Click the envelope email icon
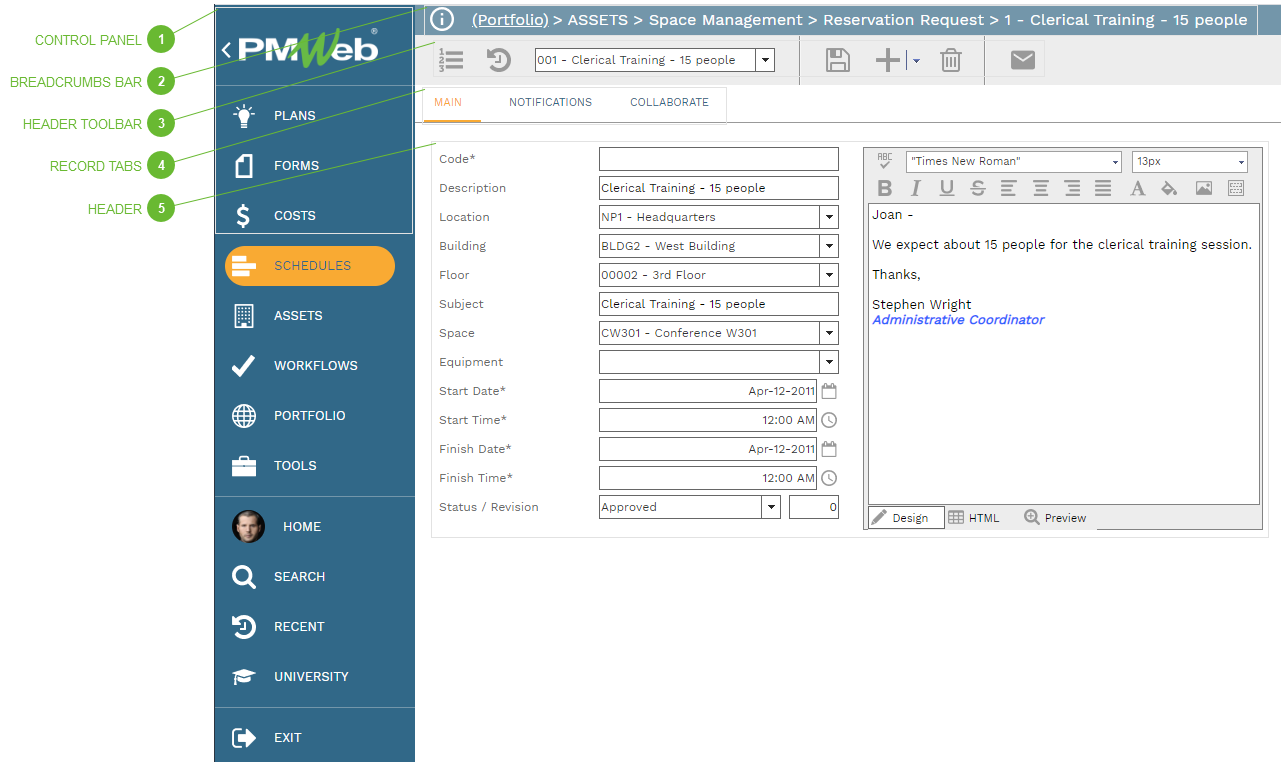This screenshot has width=1284, height=765. (1022, 61)
